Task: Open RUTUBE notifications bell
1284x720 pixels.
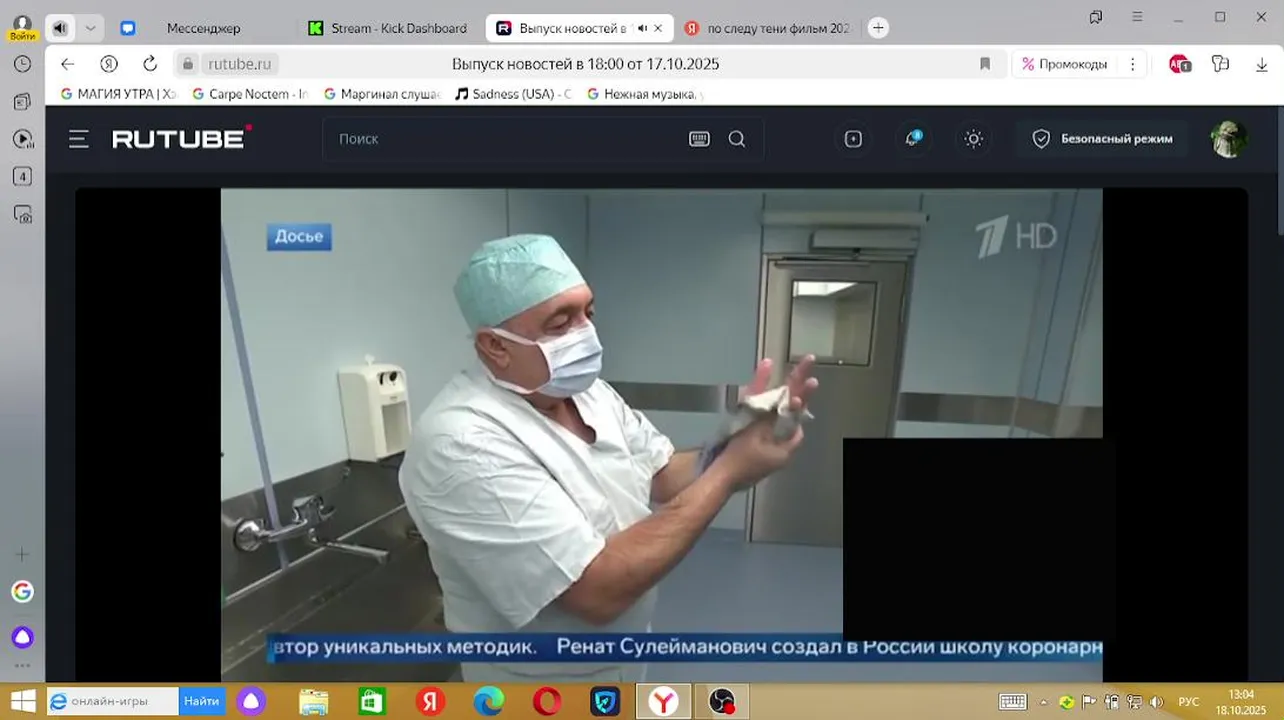Action: (912, 138)
